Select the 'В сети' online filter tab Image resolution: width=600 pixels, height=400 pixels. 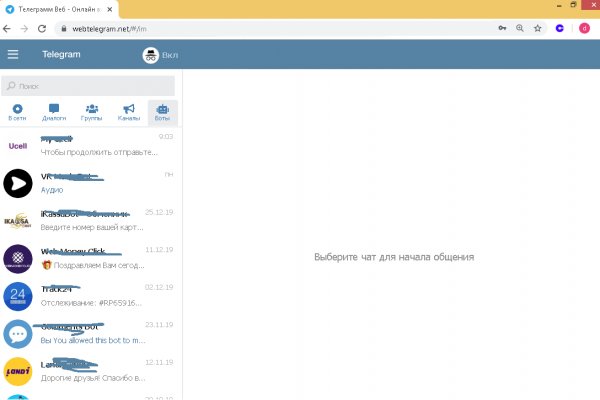coord(18,112)
